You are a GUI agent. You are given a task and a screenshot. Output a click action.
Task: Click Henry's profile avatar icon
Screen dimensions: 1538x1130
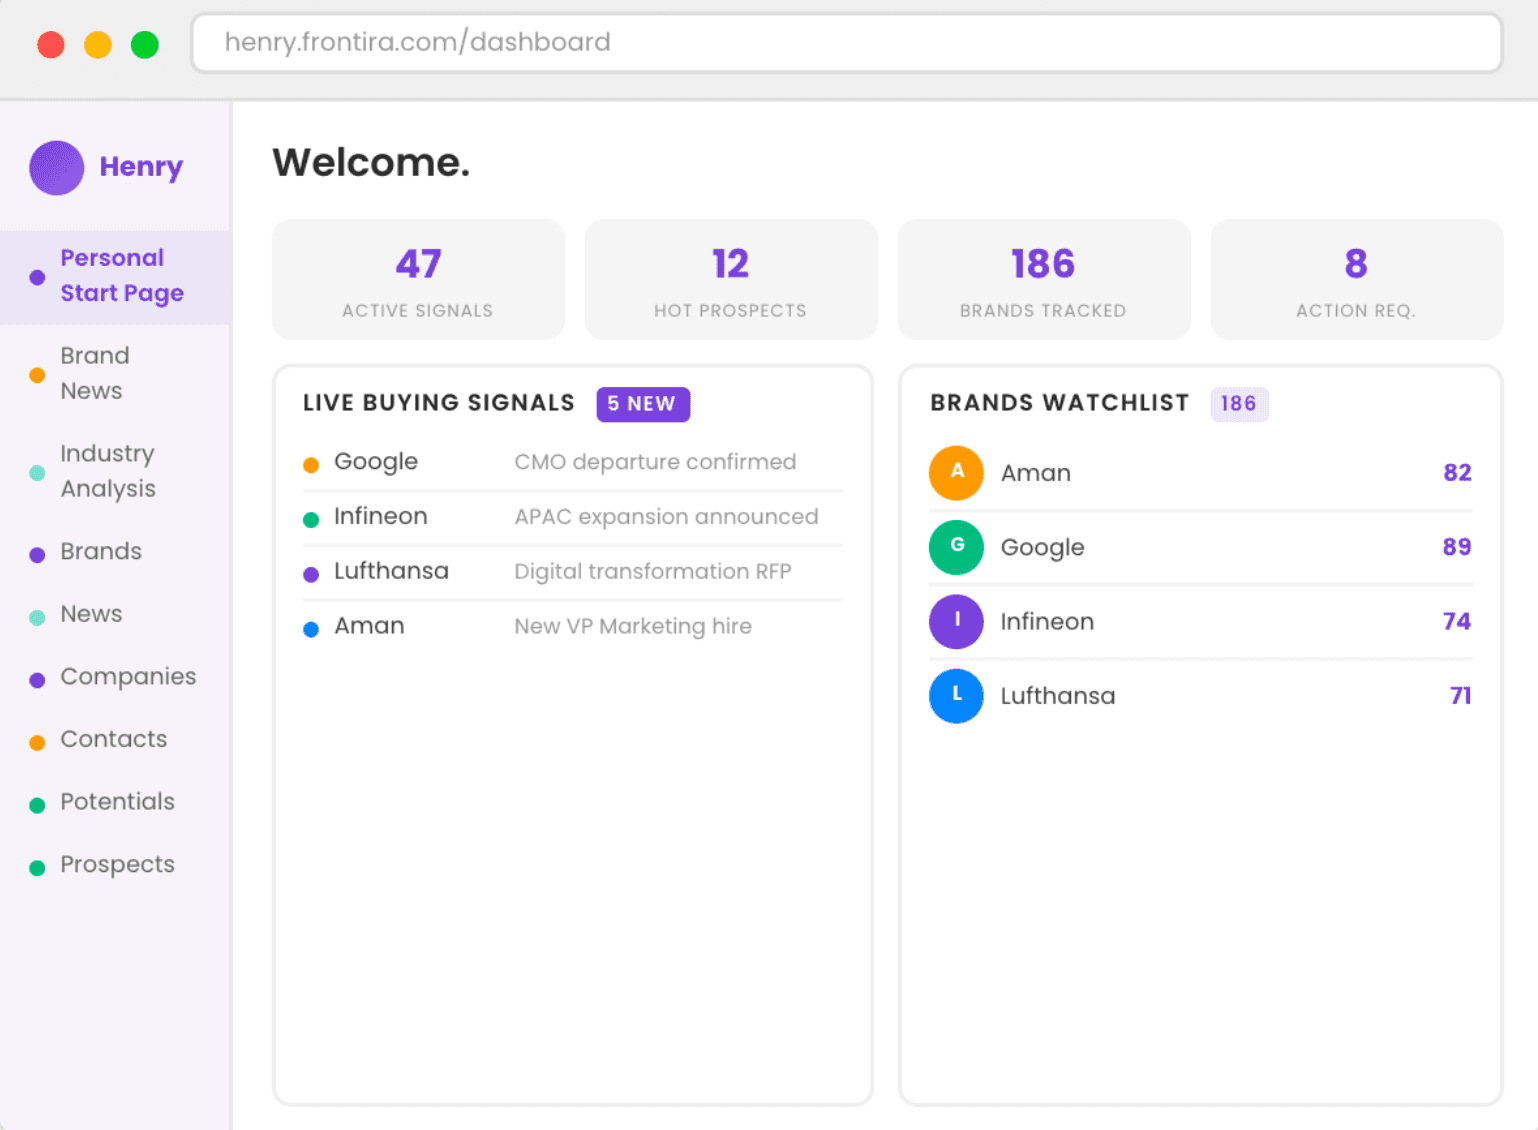(56, 168)
